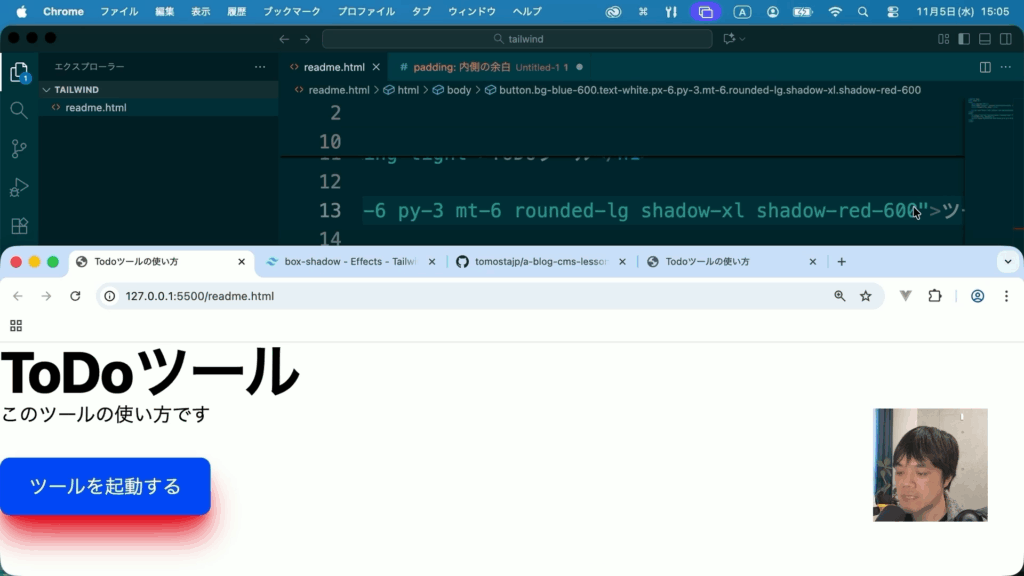Click the split editor right icon
1024x576 pixels.
tap(985, 67)
